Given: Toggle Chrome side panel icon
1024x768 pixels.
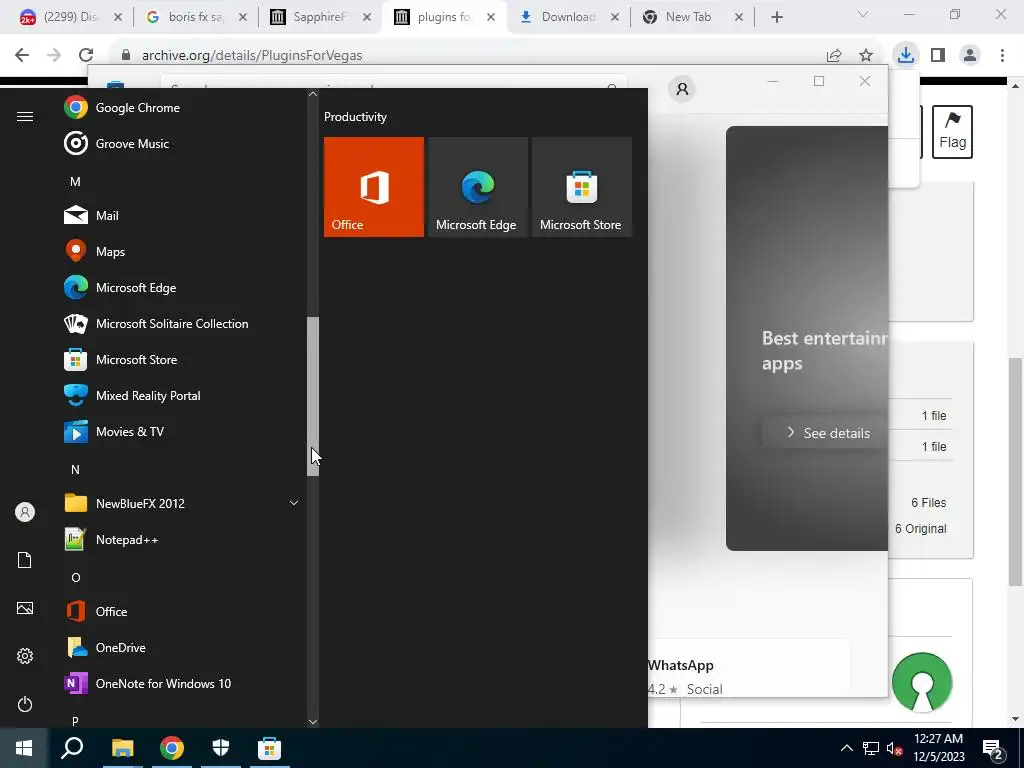Looking at the screenshot, I should [x=938, y=56].
